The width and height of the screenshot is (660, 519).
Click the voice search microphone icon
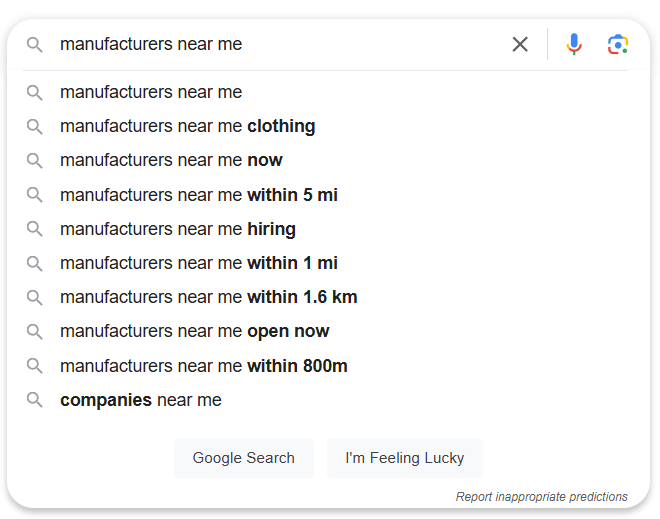(x=574, y=44)
